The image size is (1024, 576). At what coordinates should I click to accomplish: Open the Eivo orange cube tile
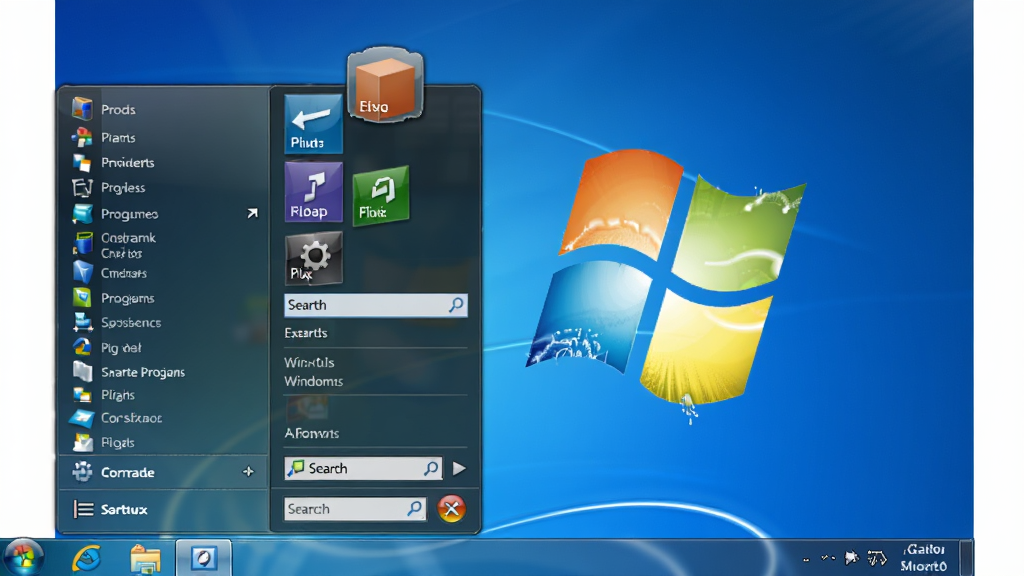pyautogui.click(x=385, y=85)
